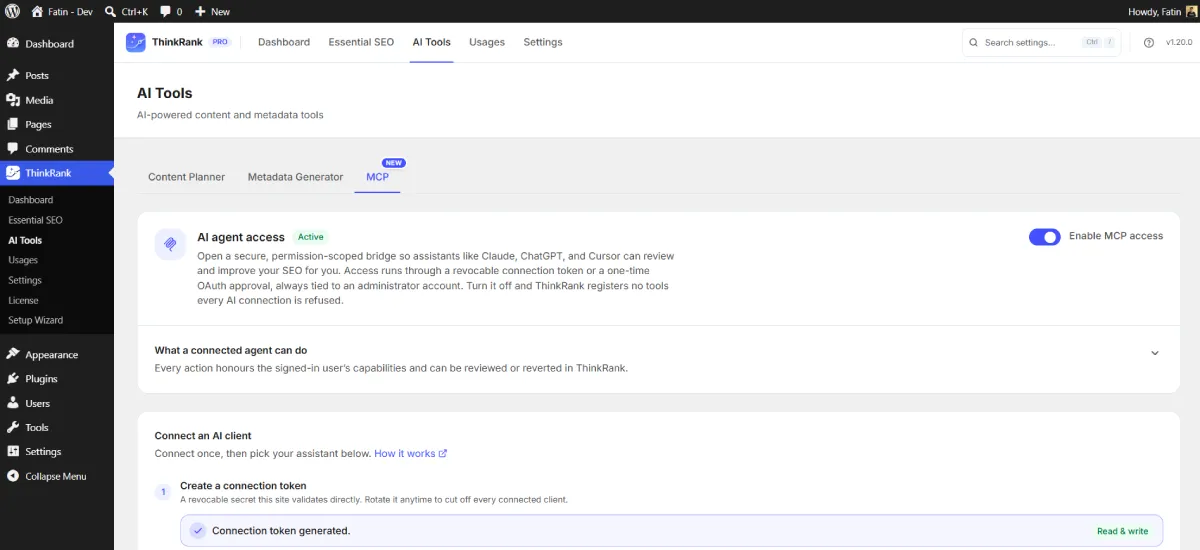Toggle the Enable MCP access switch
This screenshot has width=1200, height=550.
[x=1044, y=237]
